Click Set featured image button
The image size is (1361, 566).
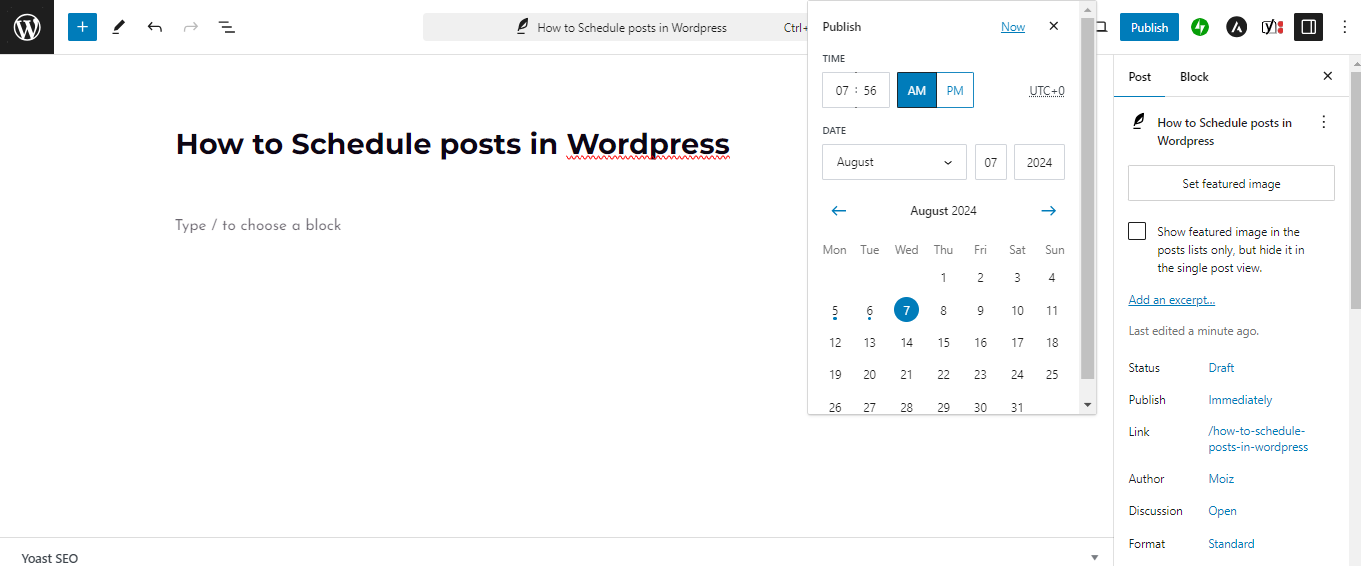[x=1231, y=183]
